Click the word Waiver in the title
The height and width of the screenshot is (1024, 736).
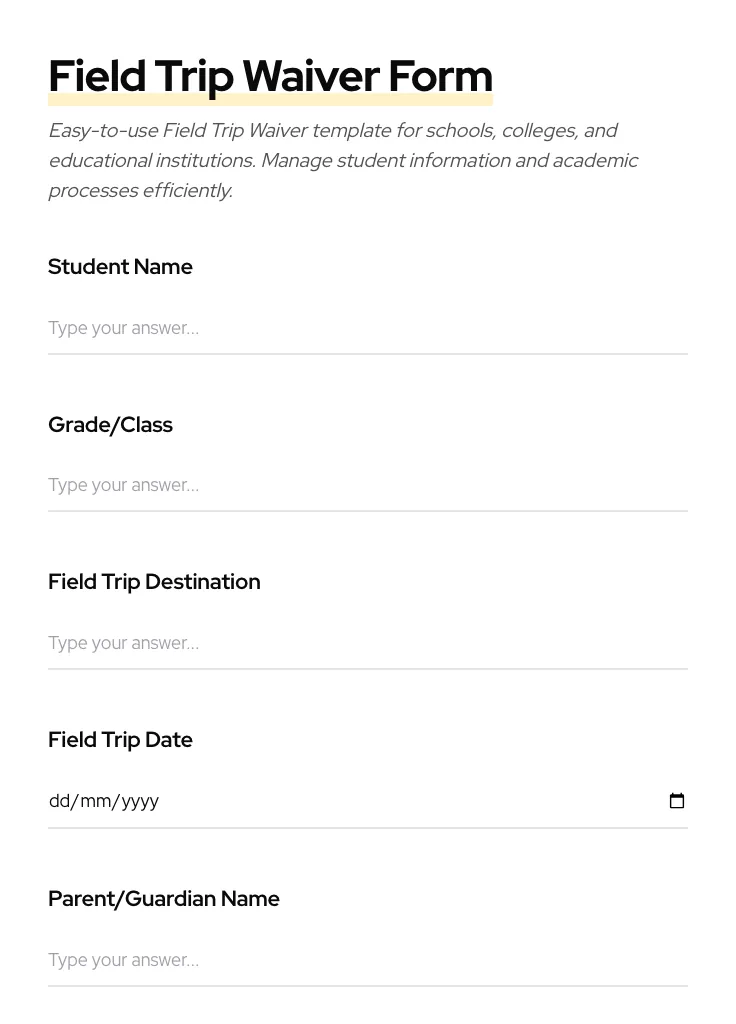coord(310,77)
